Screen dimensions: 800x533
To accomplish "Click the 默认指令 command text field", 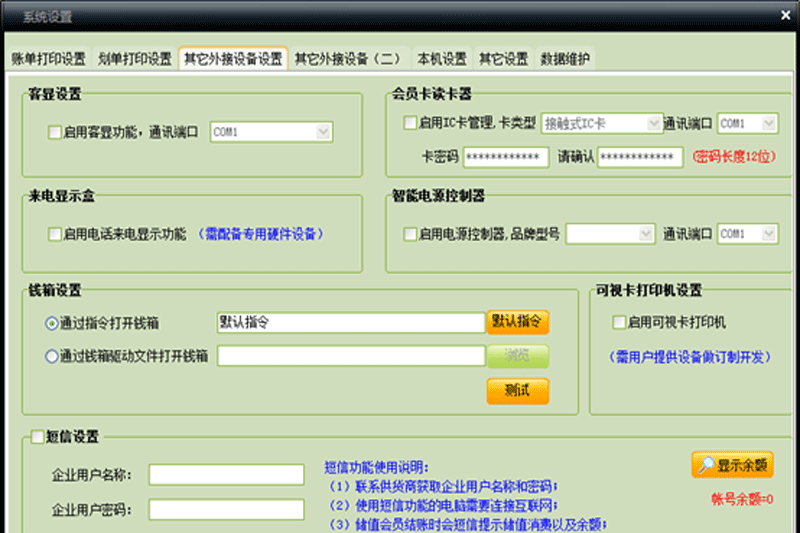I will [x=351, y=322].
